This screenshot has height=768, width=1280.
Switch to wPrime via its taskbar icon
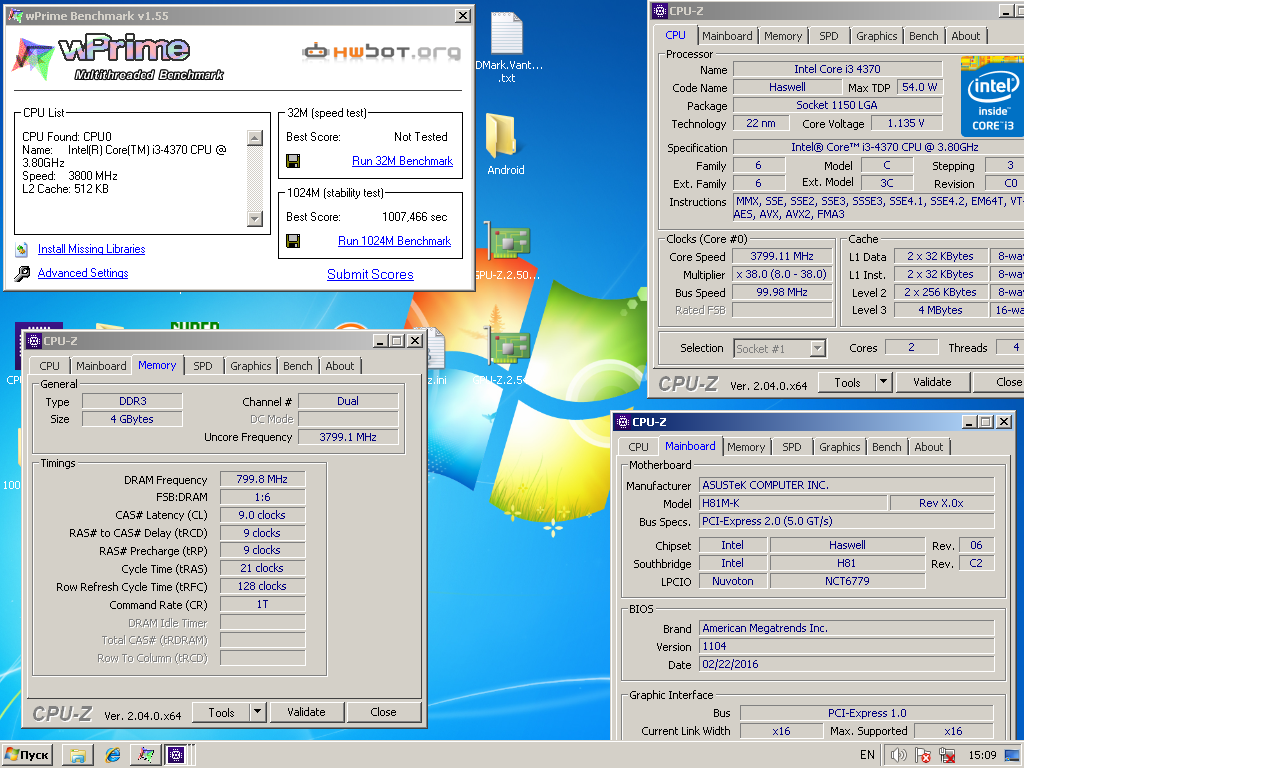(x=145, y=755)
